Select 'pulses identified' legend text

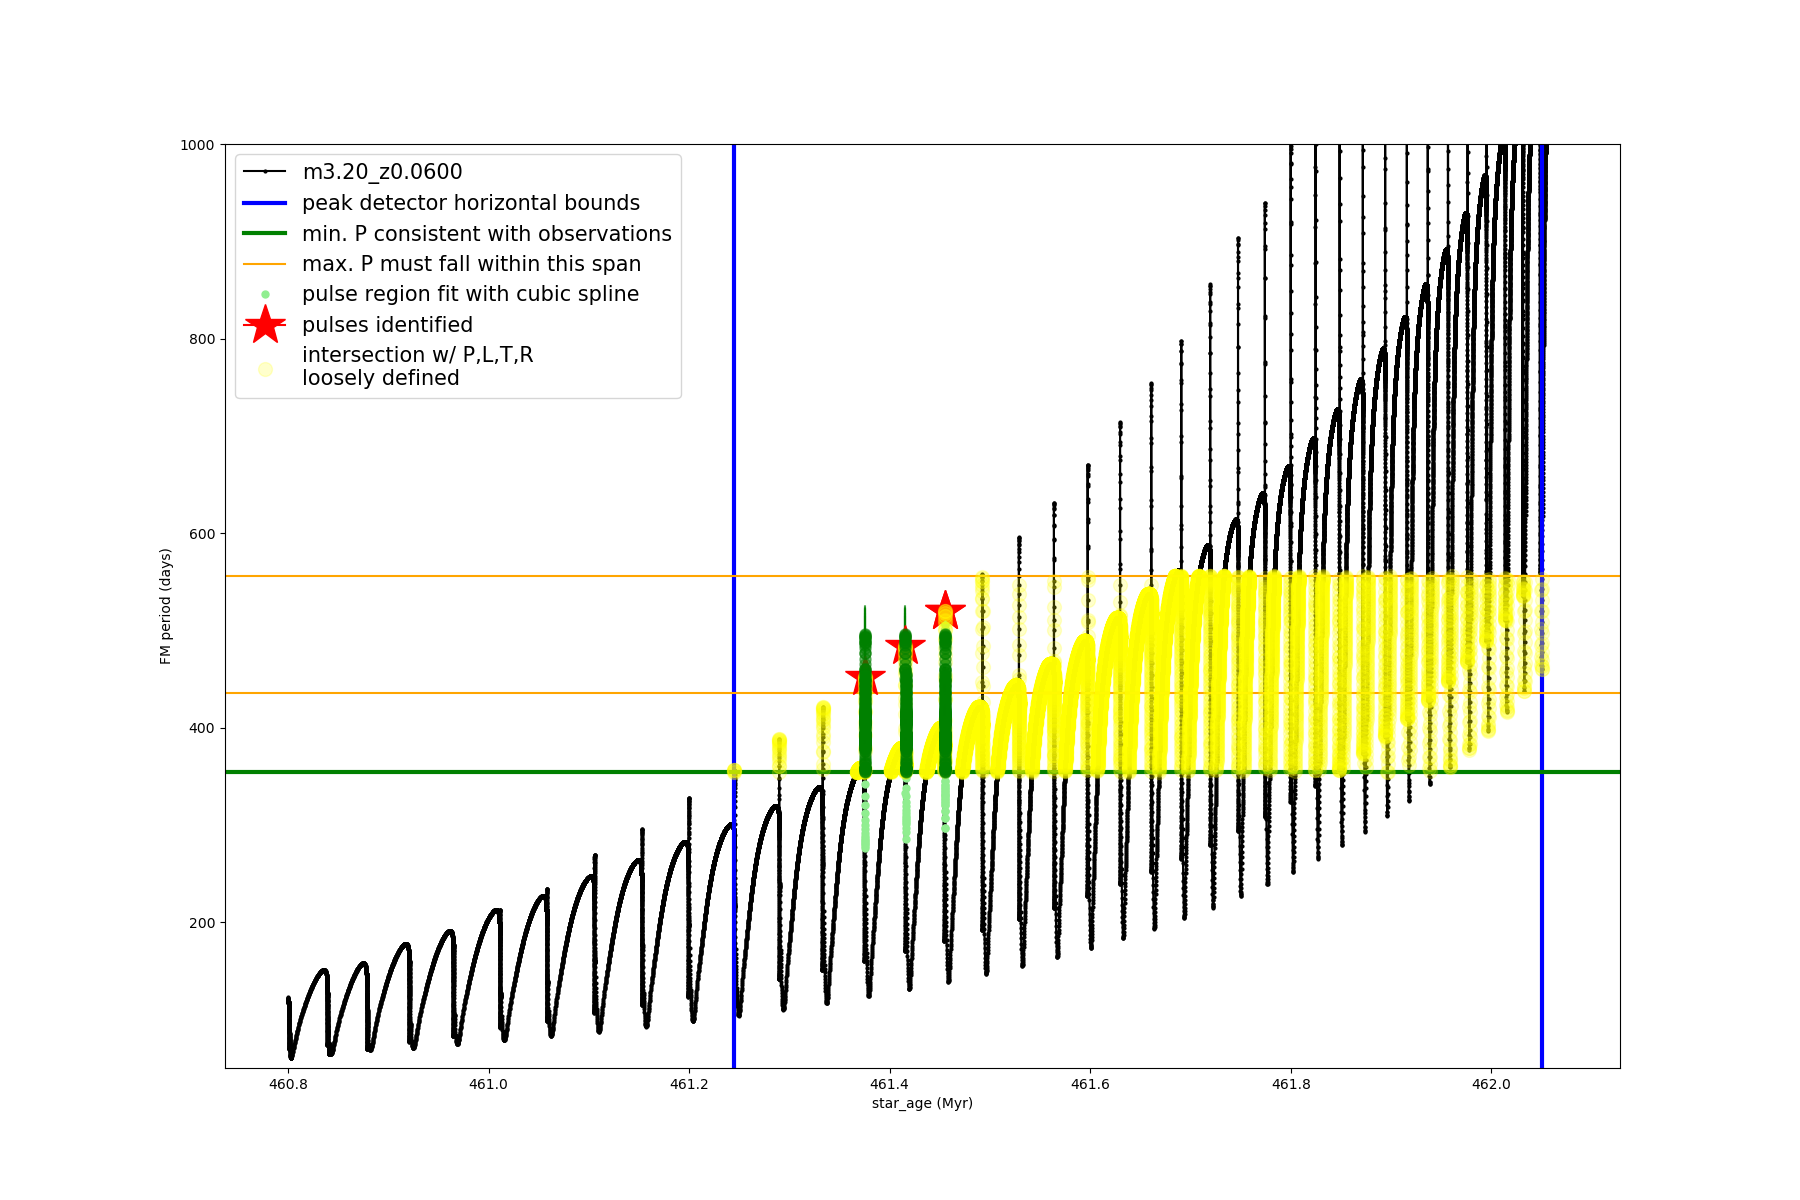(x=387, y=325)
